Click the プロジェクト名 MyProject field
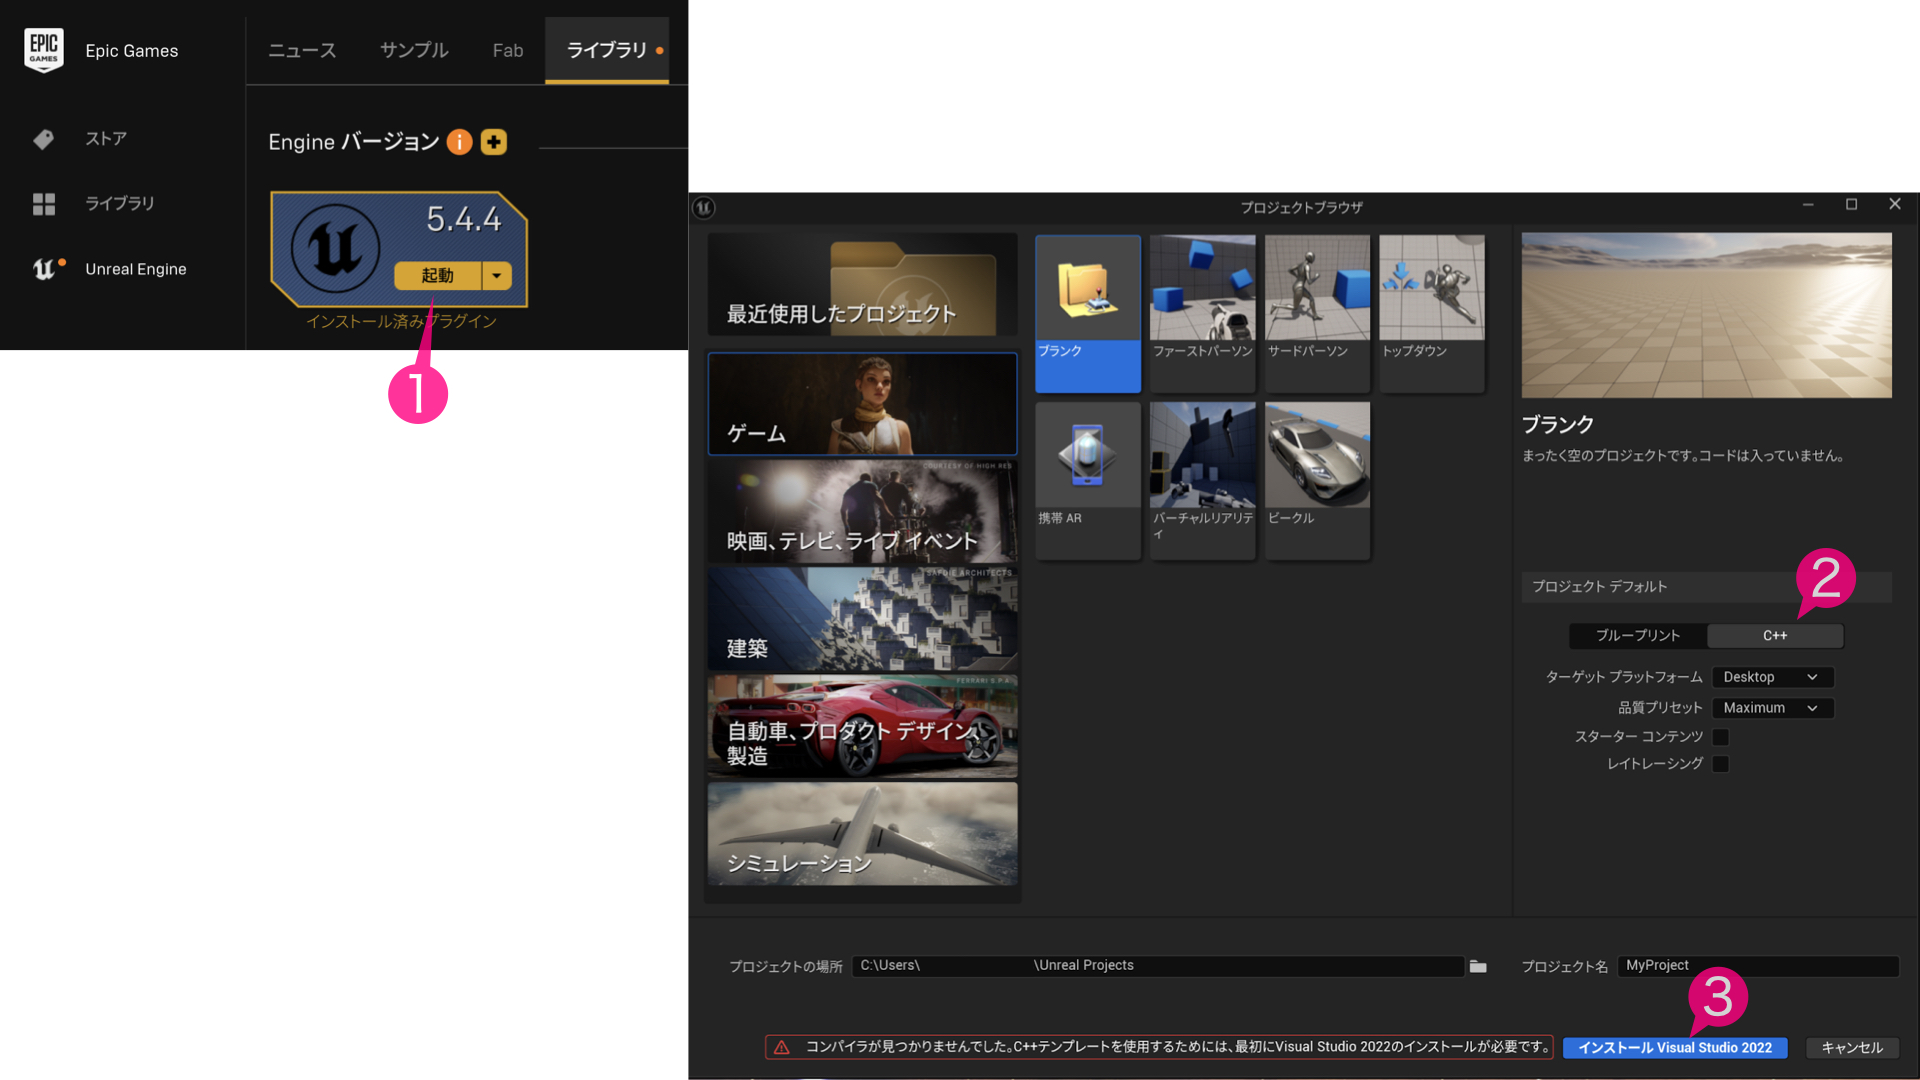Screen dimensions: 1920x1080 [x=1758, y=966]
